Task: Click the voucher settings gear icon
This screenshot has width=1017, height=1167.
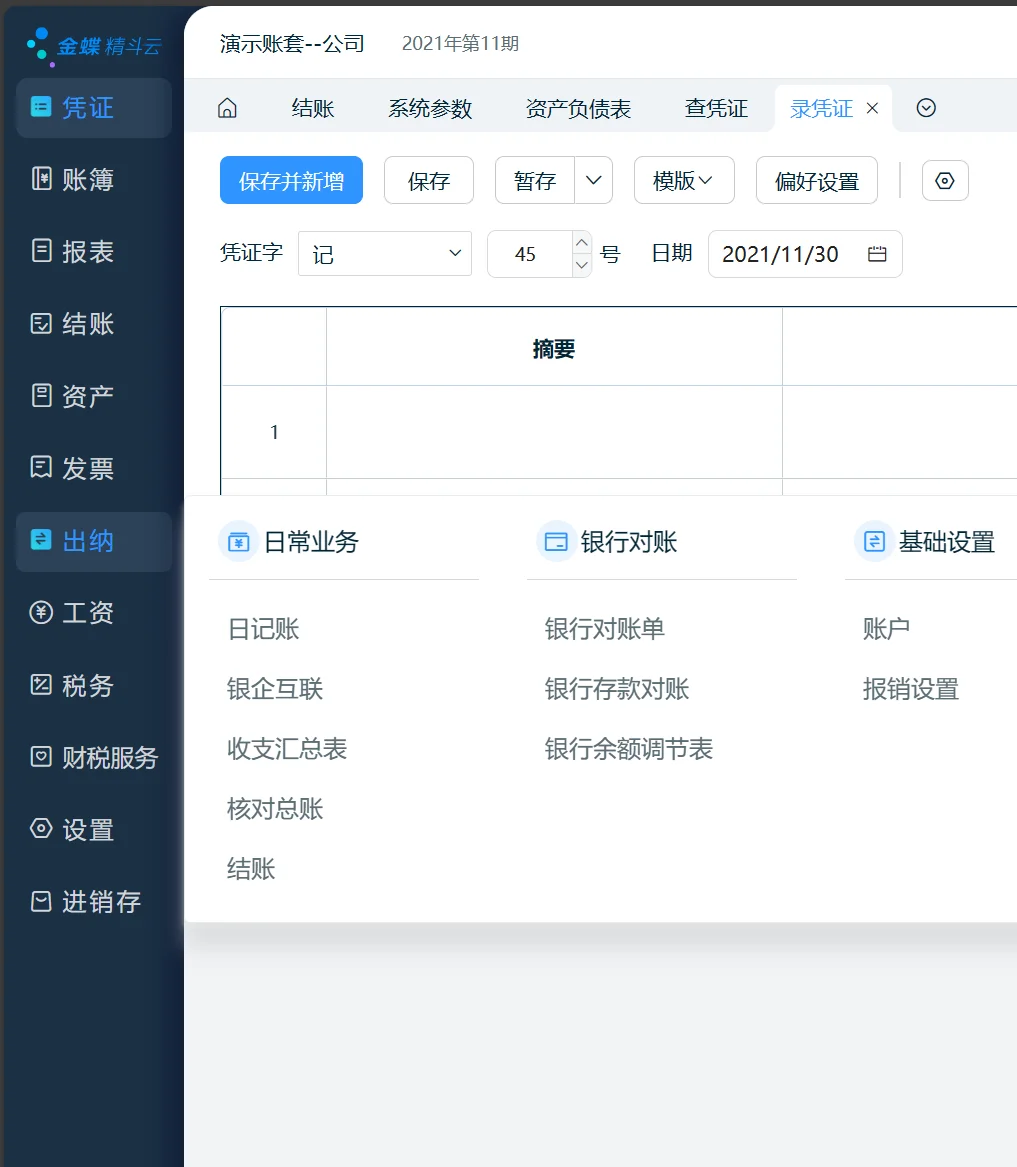Action: coord(944,180)
